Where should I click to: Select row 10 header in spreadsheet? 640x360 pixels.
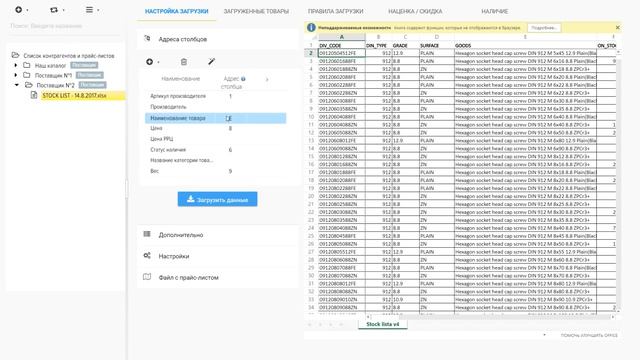[x=311, y=117]
